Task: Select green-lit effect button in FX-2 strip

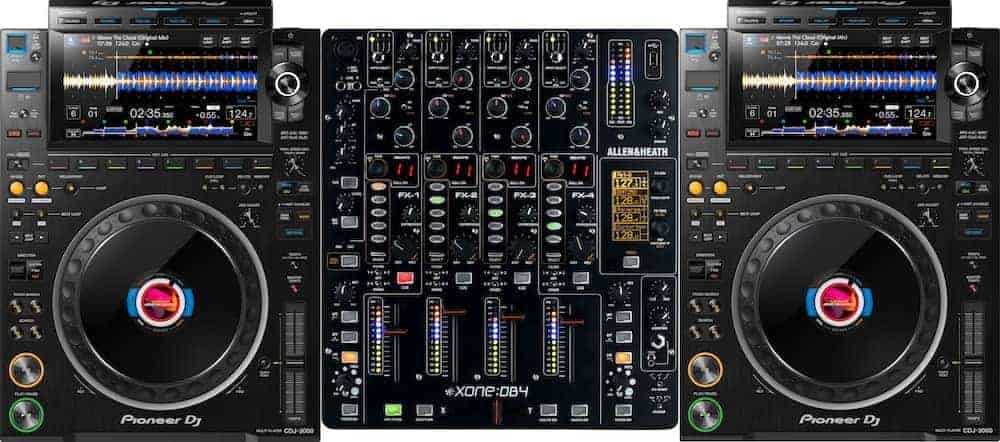Action: point(436,200)
